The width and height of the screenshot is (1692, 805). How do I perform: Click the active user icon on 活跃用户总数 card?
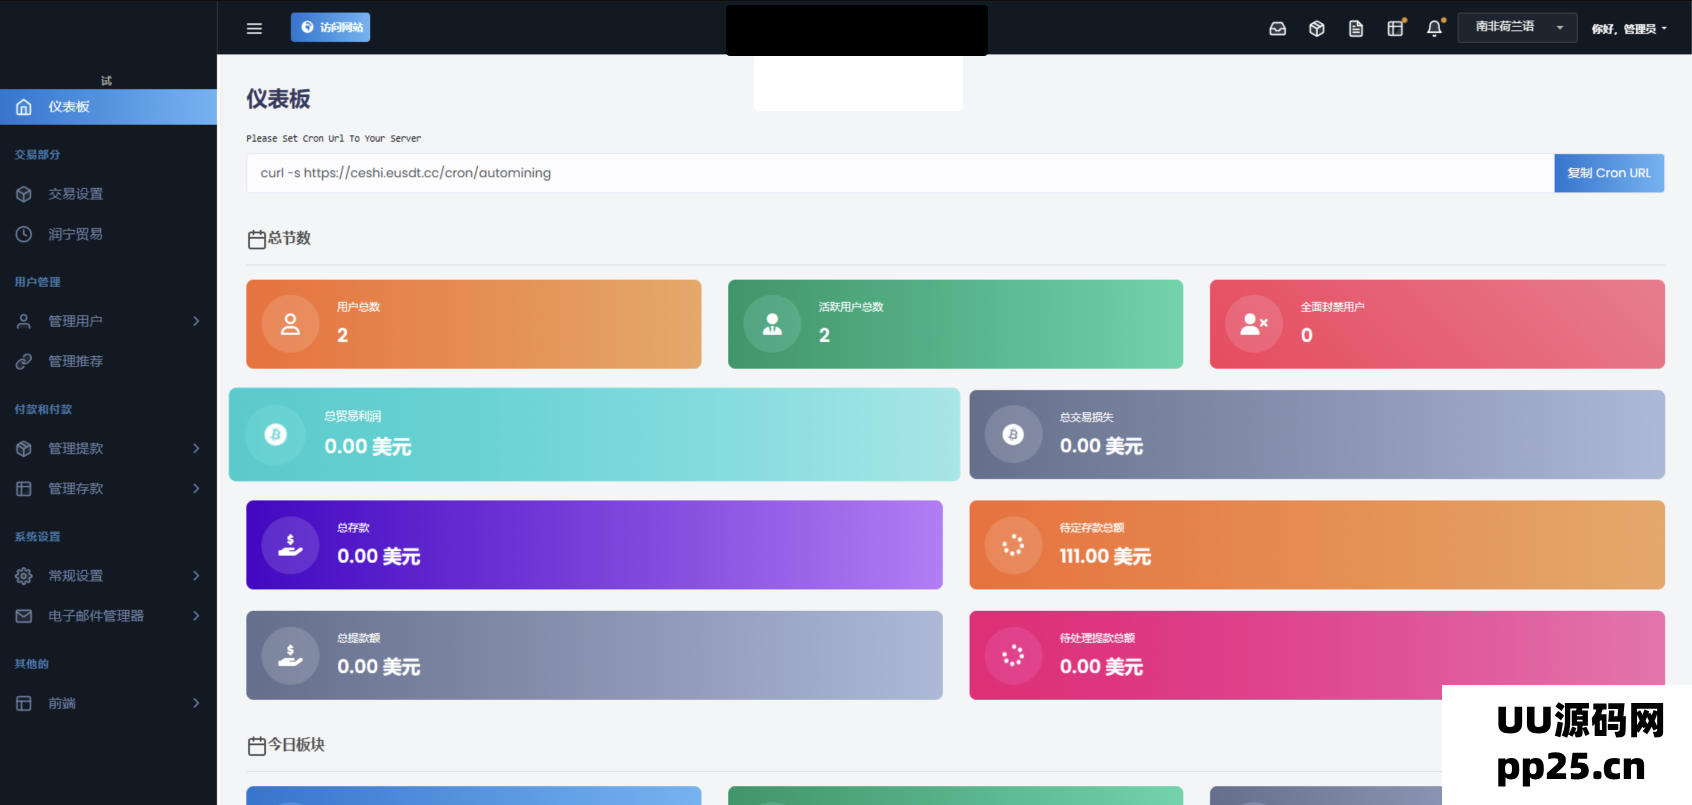point(772,324)
